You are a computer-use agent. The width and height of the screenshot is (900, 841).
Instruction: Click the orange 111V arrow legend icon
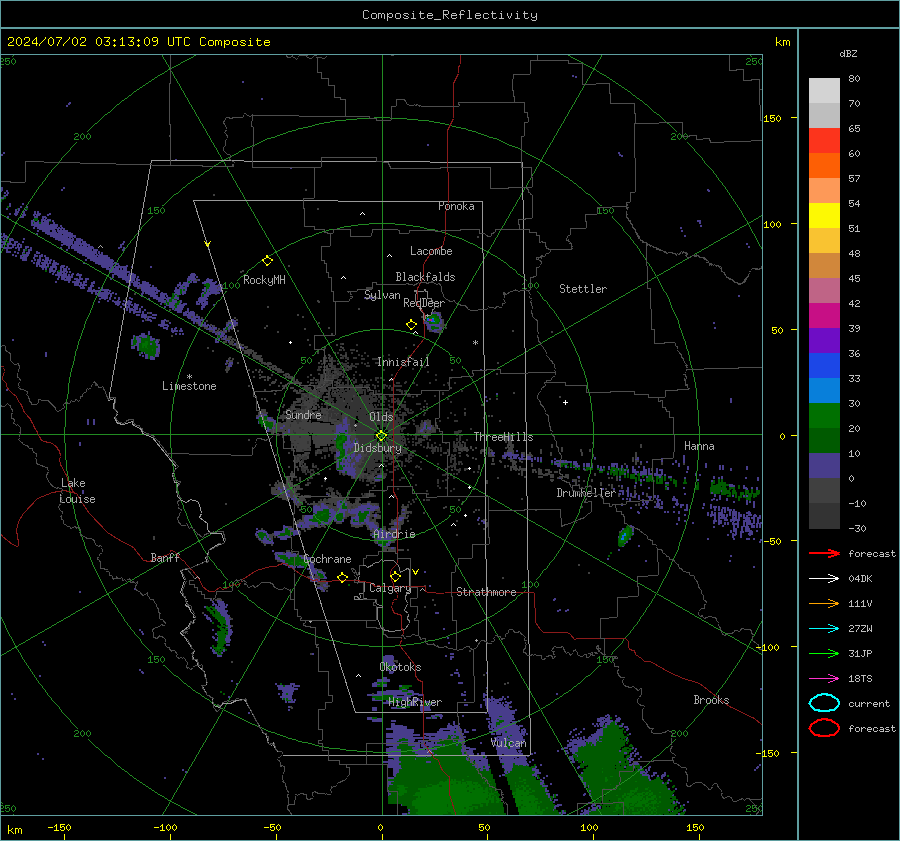pos(824,603)
